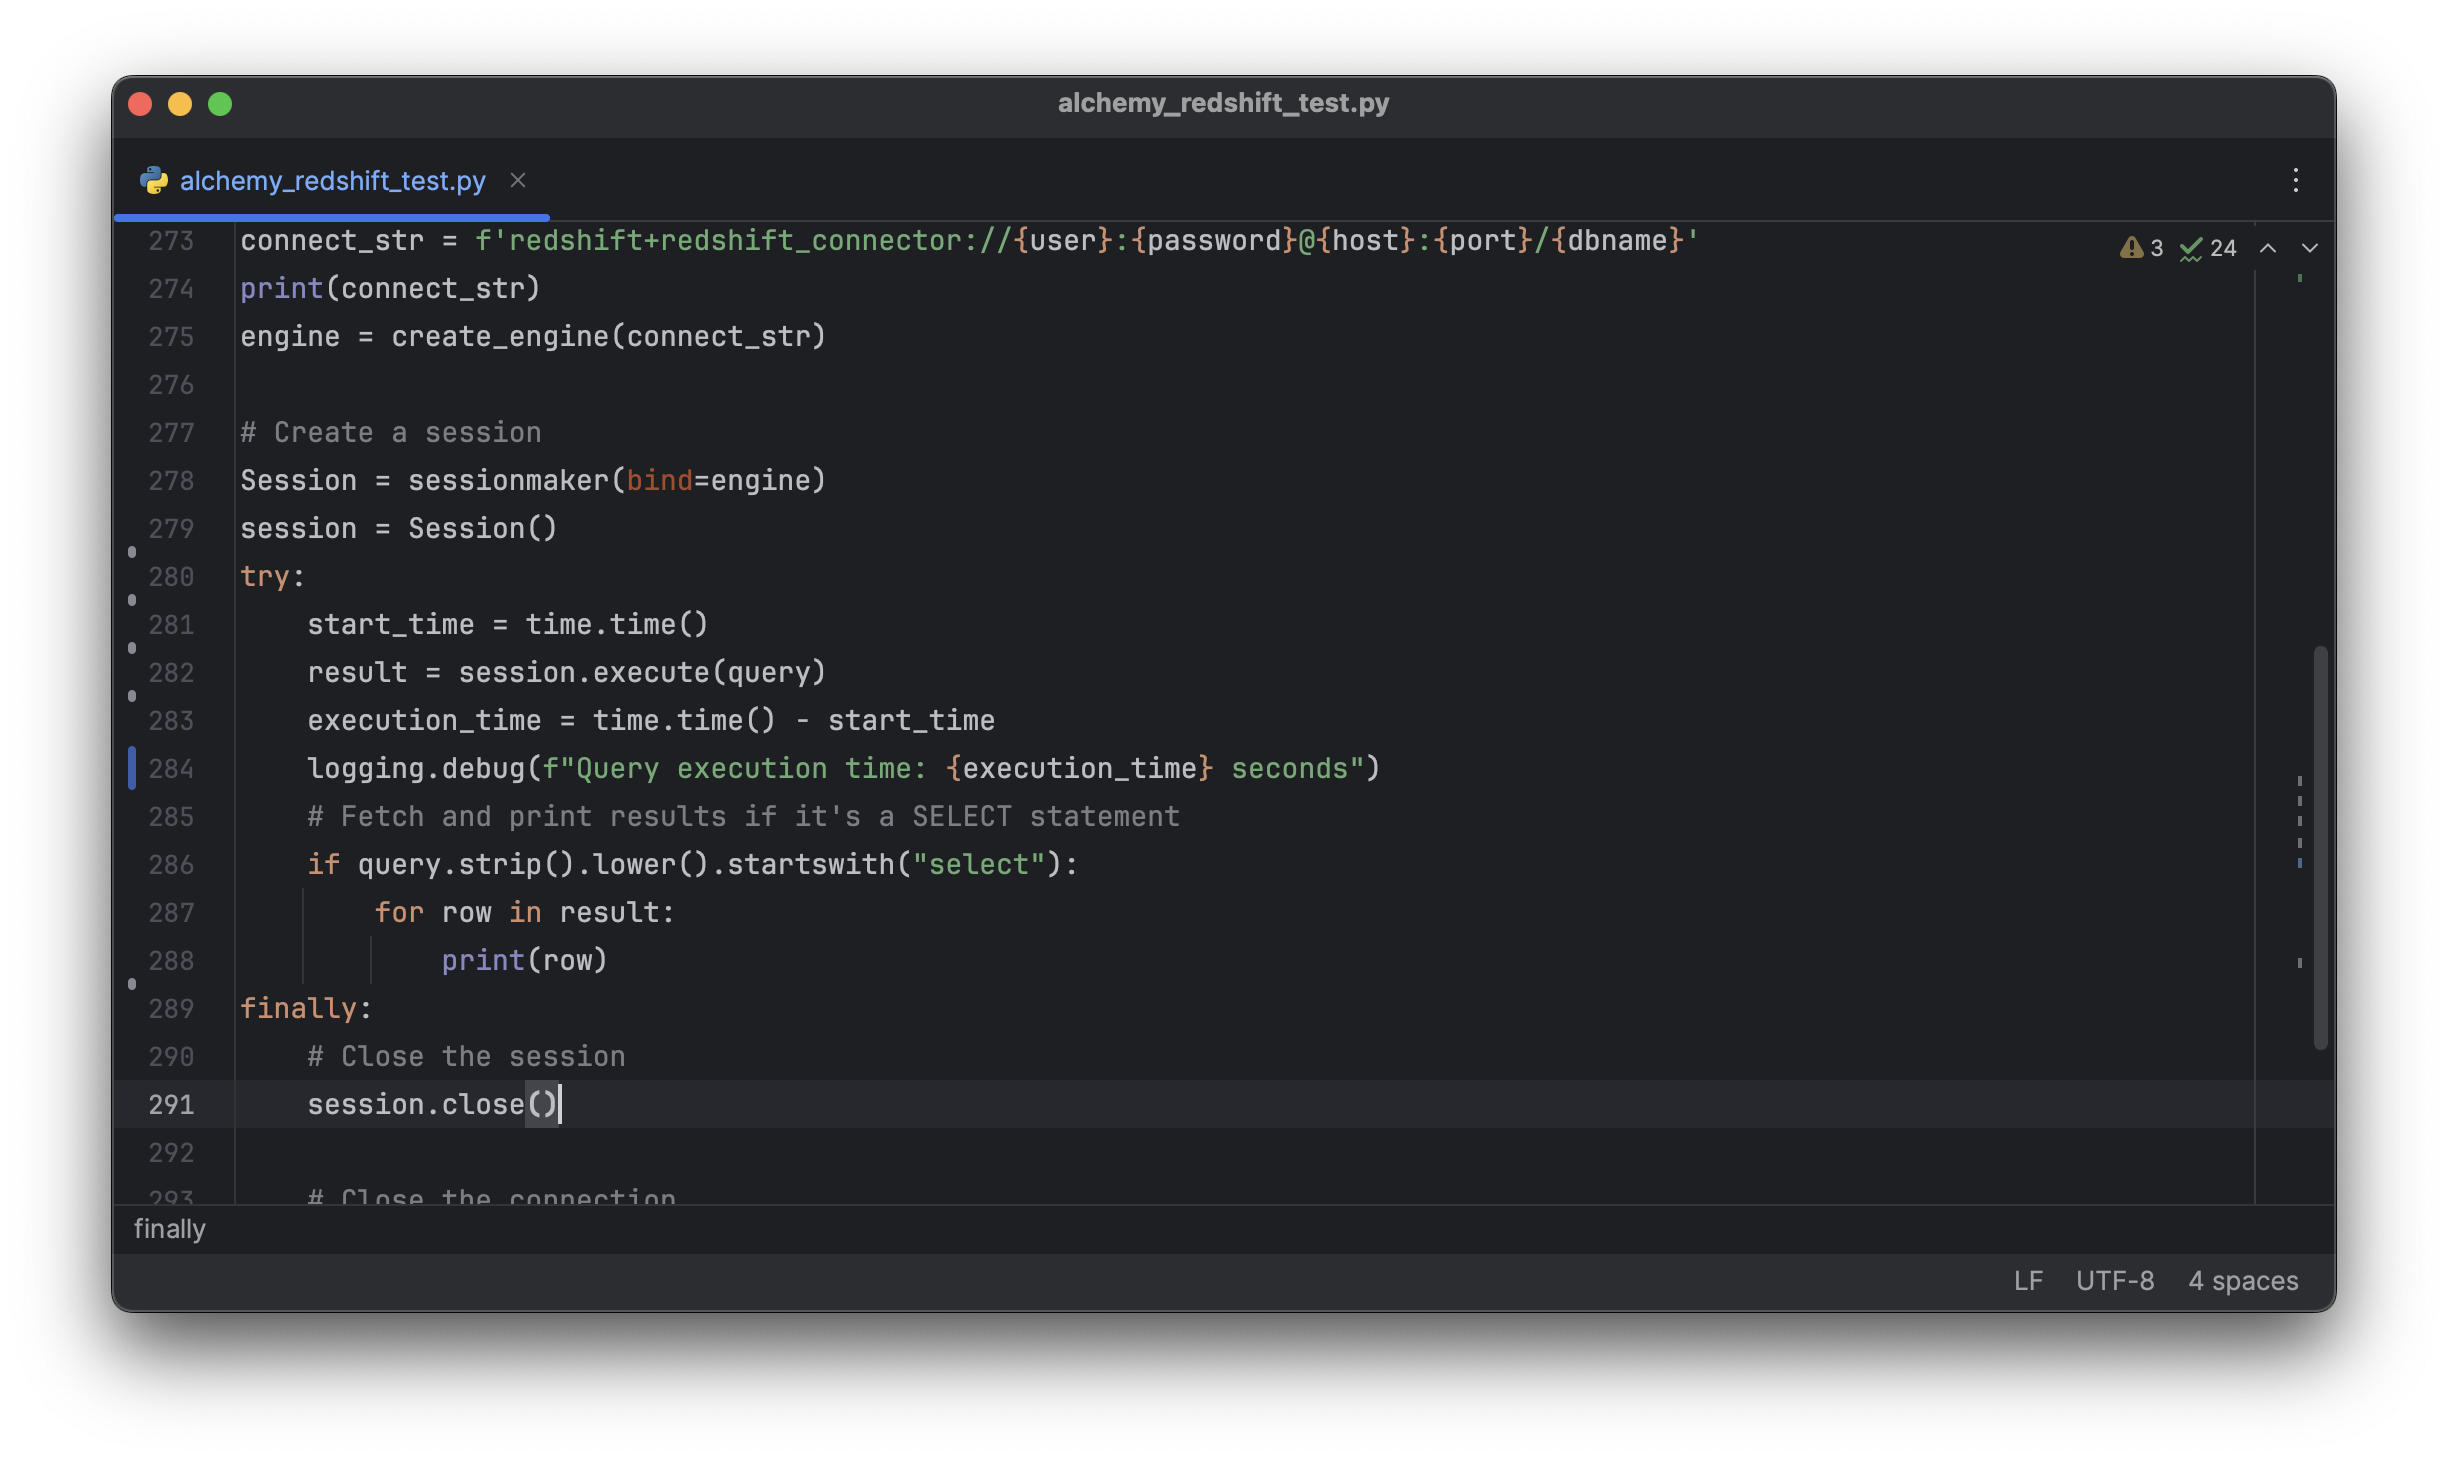
Task: Click on session.close() call
Action: pyautogui.click(x=432, y=1105)
